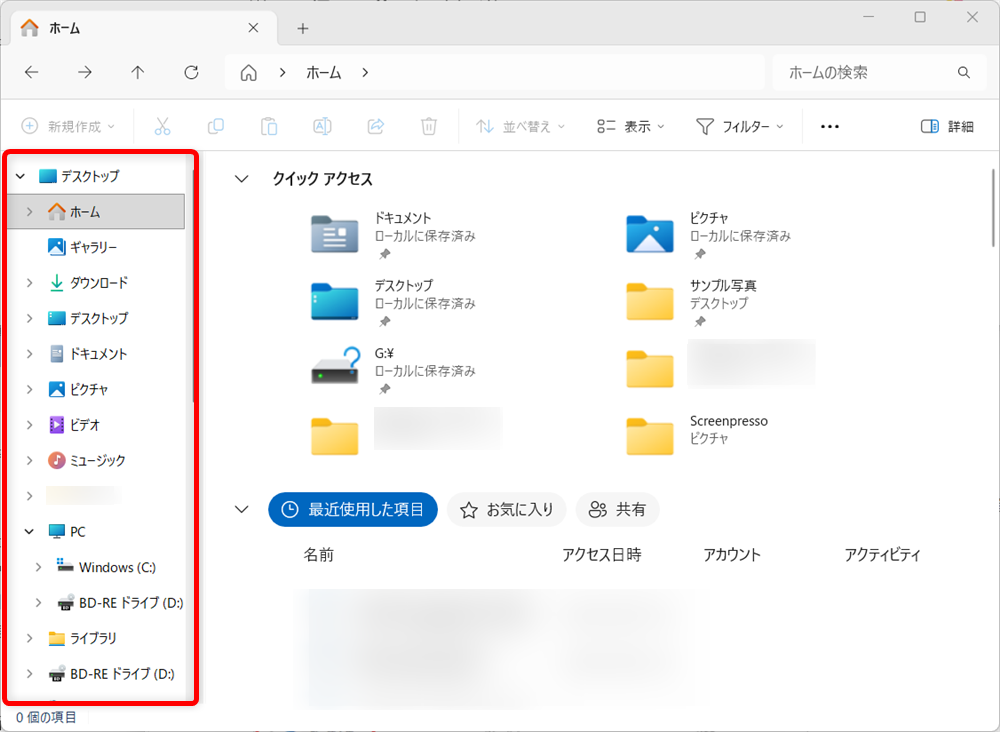The image size is (1000, 732).
Task: Collapse the クイック アクセス section
Action: pos(241,178)
